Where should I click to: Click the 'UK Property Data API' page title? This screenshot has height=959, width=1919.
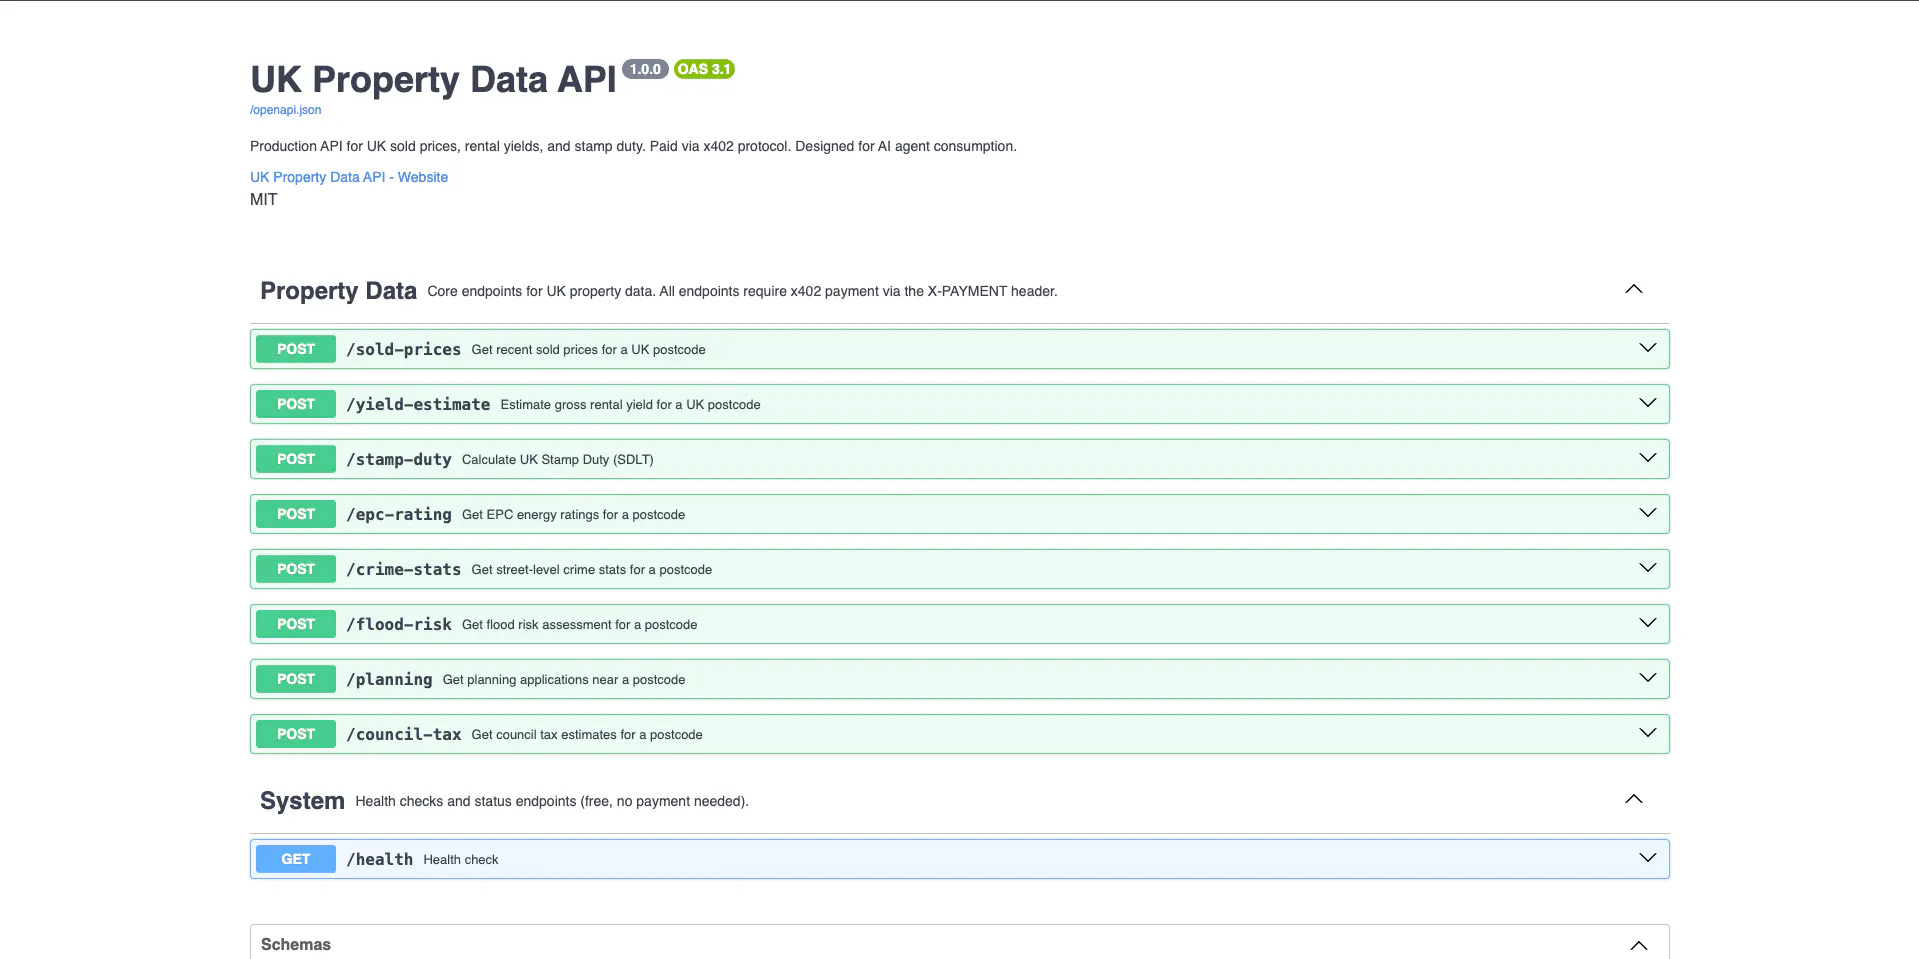pyautogui.click(x=433, y=79)
